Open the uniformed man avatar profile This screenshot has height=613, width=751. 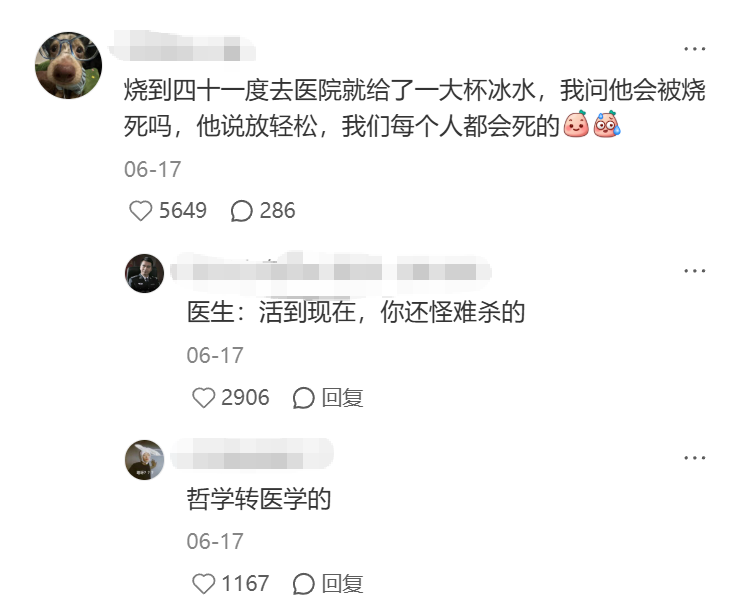[x=144, y=273]
